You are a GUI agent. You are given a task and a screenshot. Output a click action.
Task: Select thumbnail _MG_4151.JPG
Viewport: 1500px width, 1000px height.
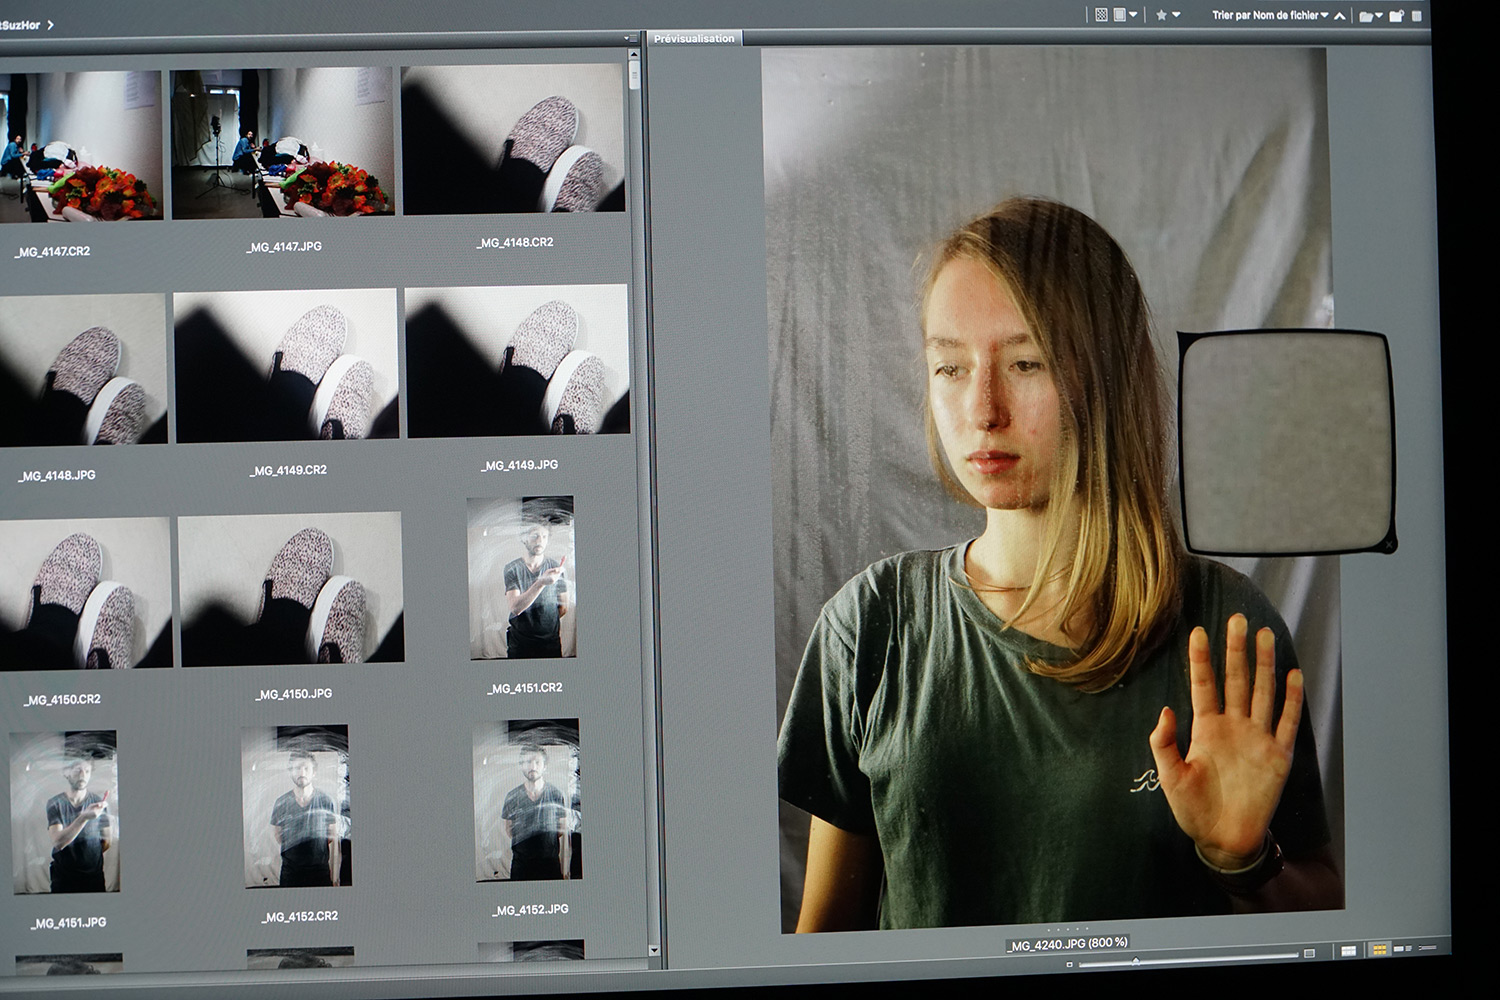[x=65, y=812]
